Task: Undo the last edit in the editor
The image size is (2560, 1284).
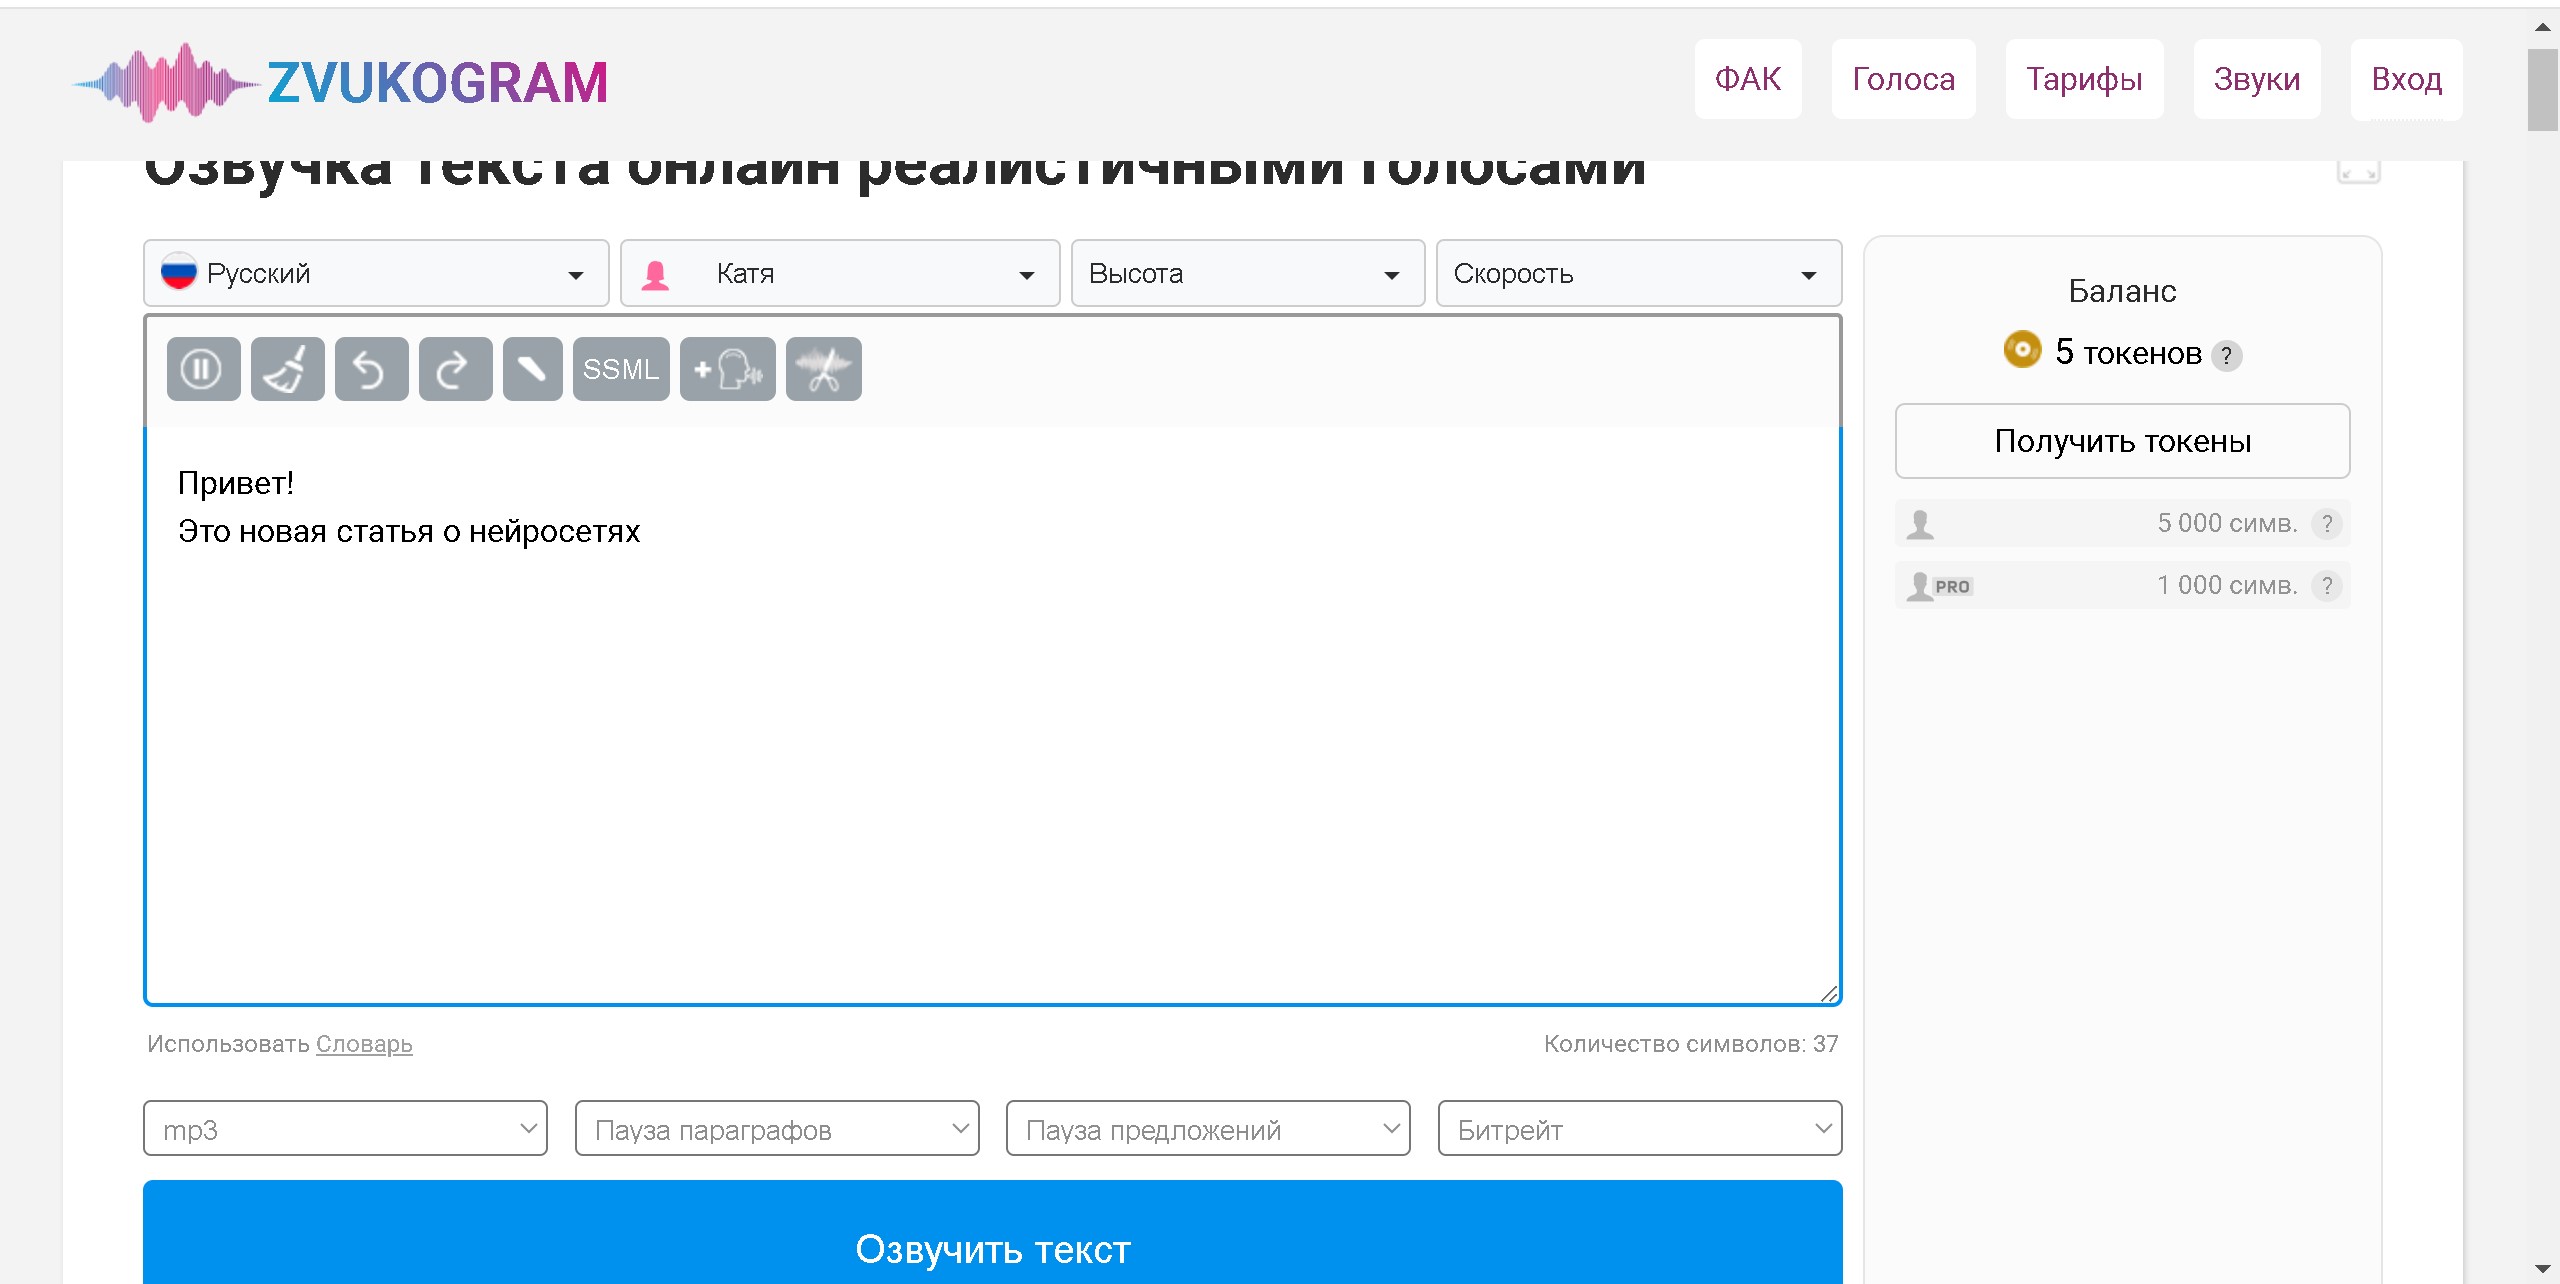Action: tap(371, 369)
